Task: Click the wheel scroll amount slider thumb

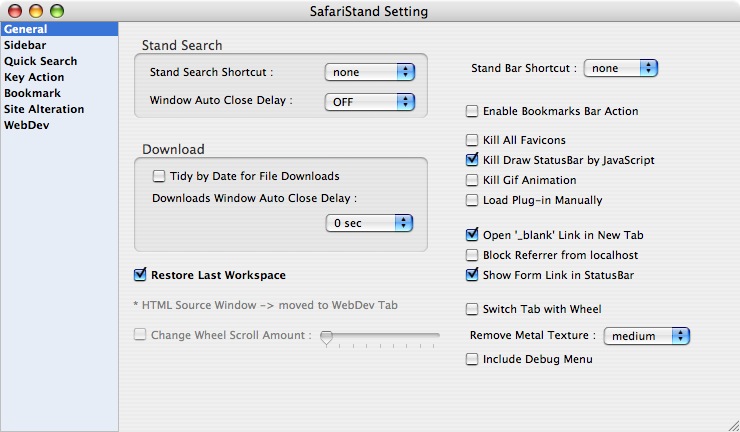Action: [x=326, y=338]
